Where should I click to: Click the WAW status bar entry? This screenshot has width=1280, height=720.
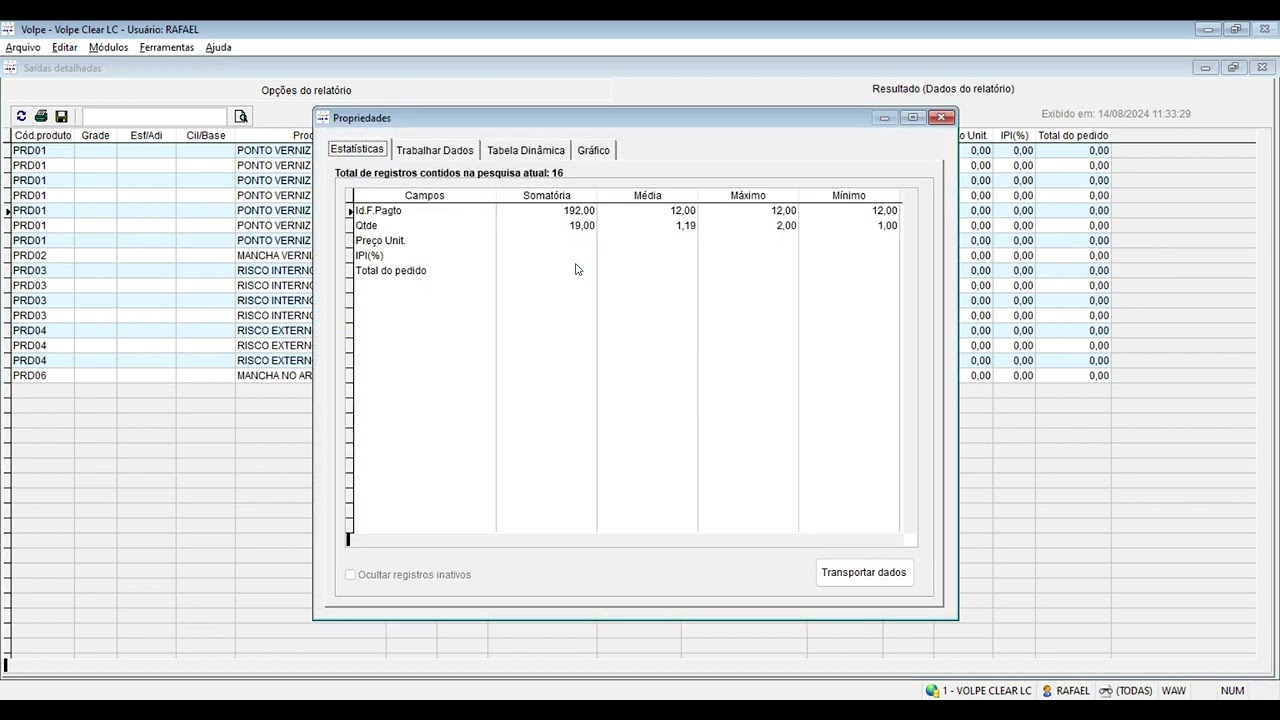(x=1173, y=691)
